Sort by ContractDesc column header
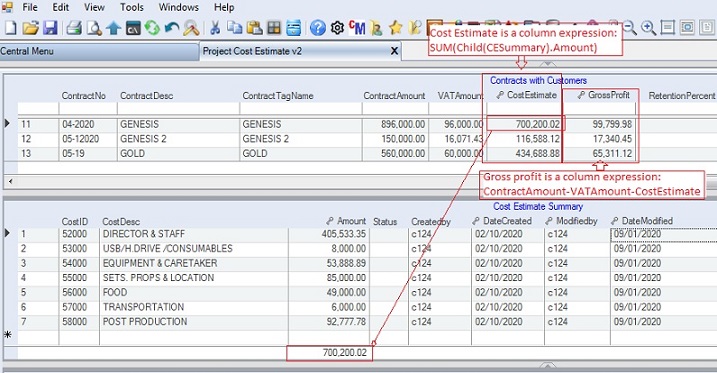The width and height of the screenshot is (717, 373). click(146, 96)
